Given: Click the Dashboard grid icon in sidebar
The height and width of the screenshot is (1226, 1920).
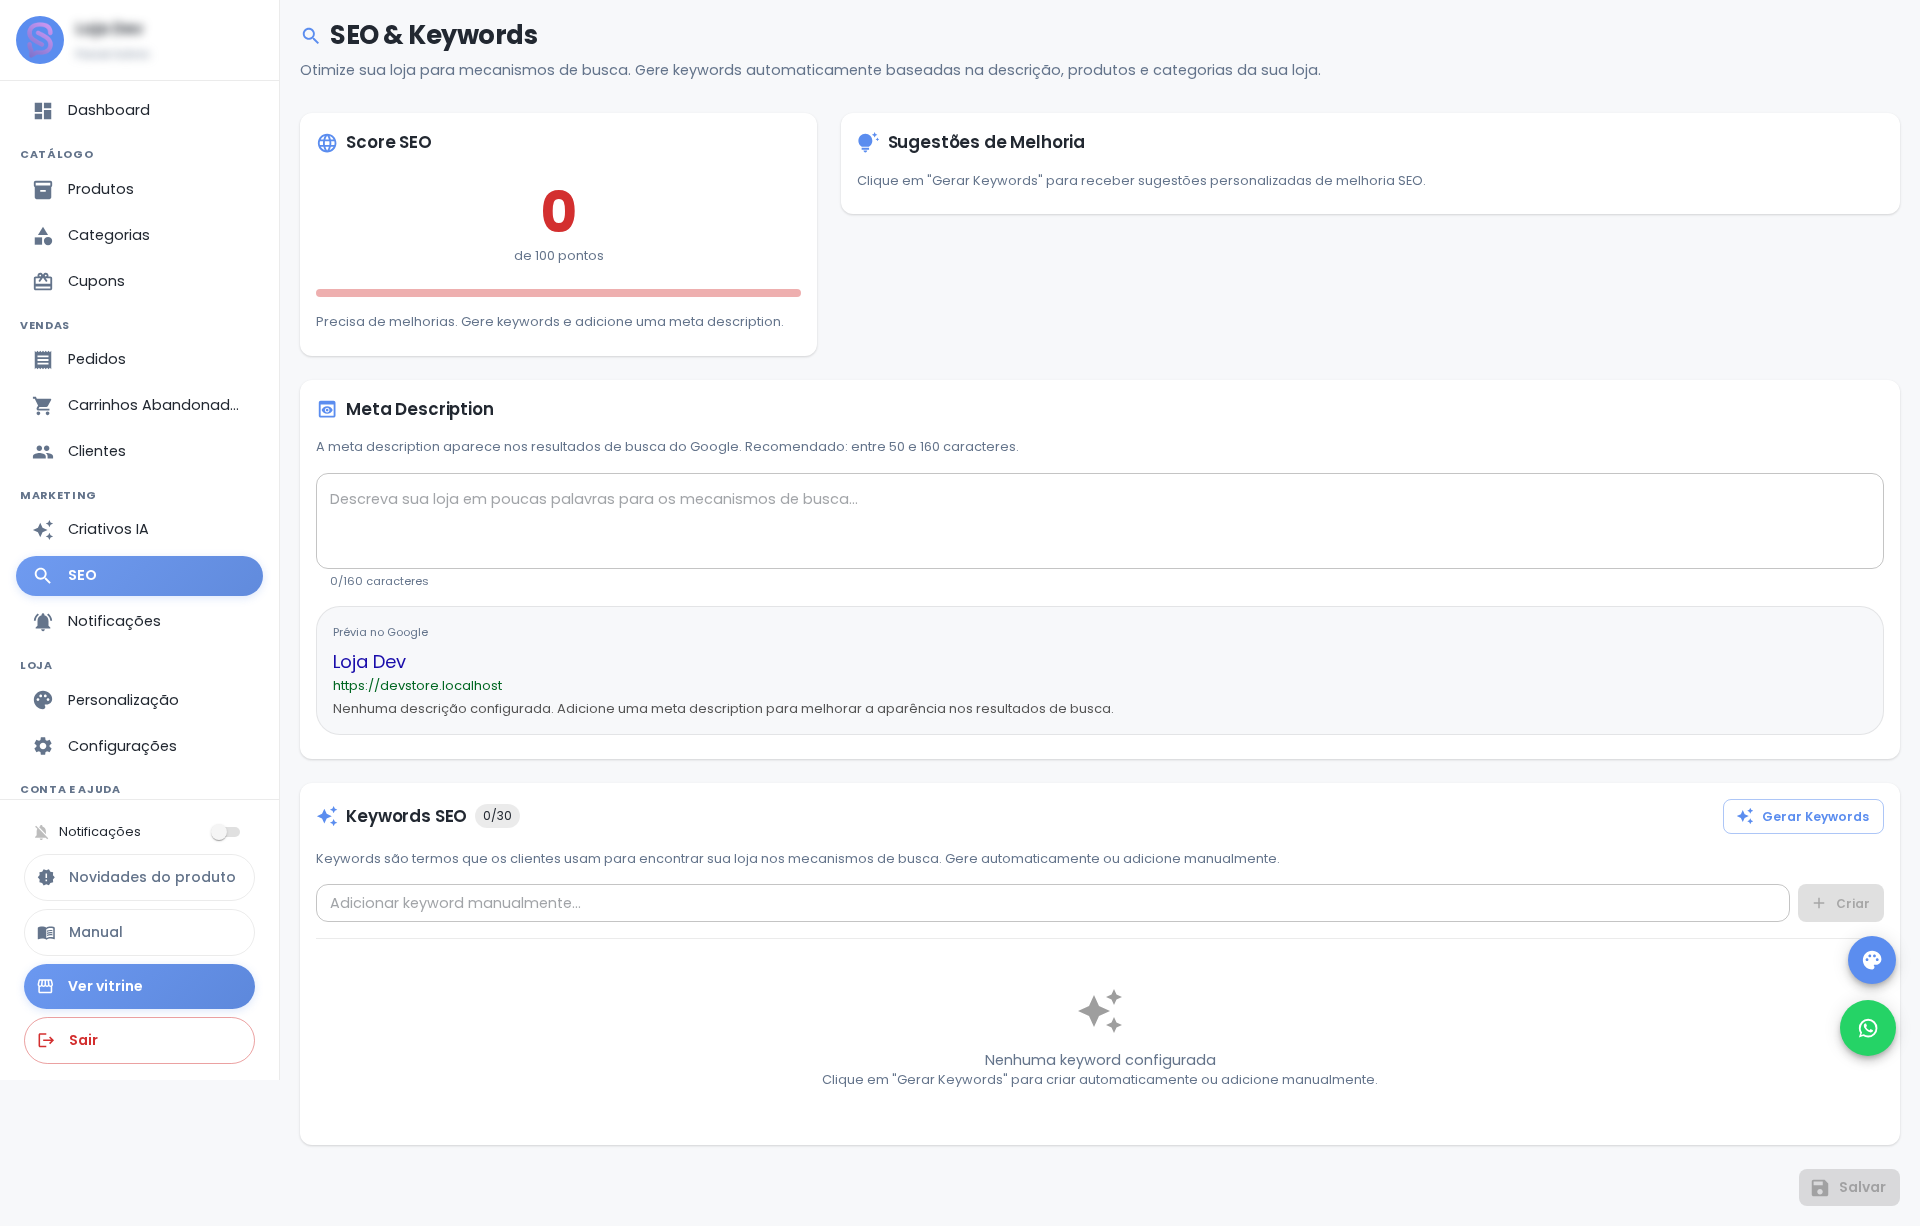Looking at the screenshot, I should pos(43,111).
